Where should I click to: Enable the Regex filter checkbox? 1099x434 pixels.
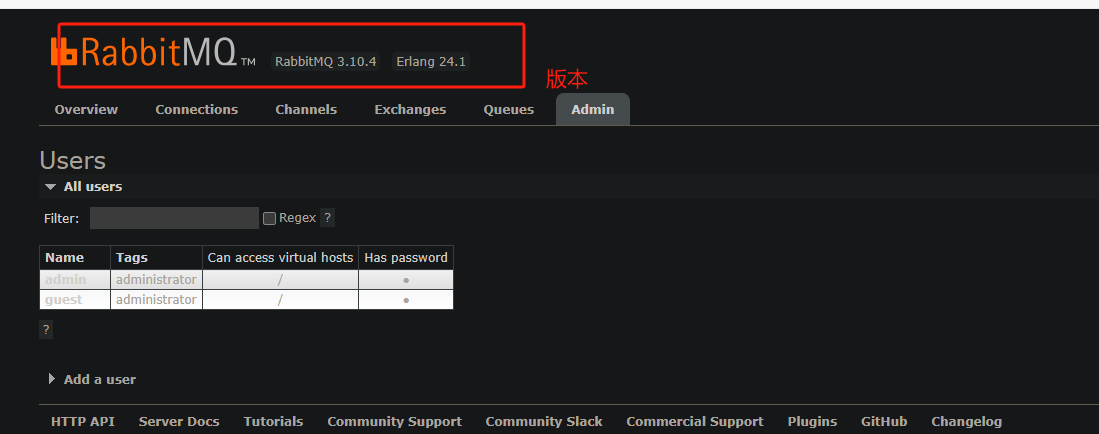(269, 219)
